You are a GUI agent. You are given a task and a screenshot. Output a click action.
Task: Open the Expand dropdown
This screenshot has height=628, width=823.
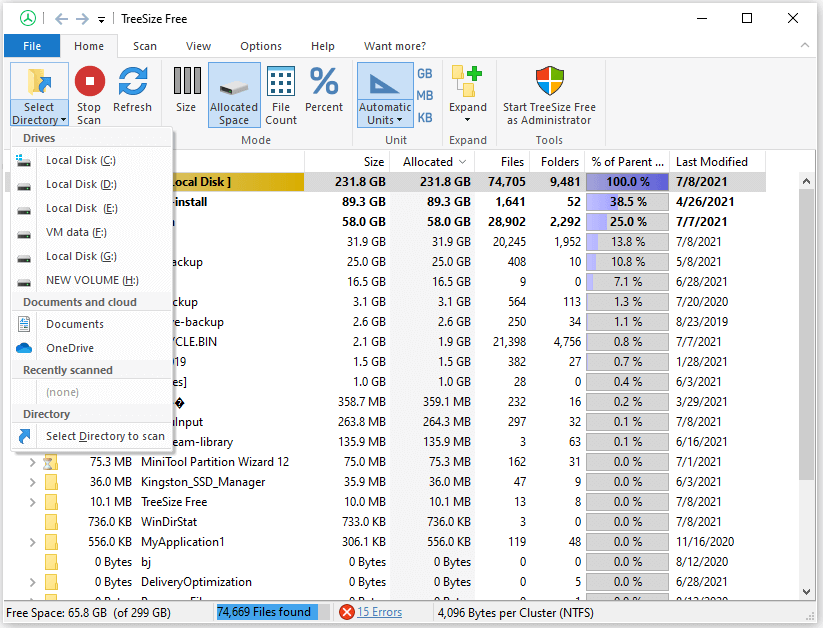coord(468,95)
